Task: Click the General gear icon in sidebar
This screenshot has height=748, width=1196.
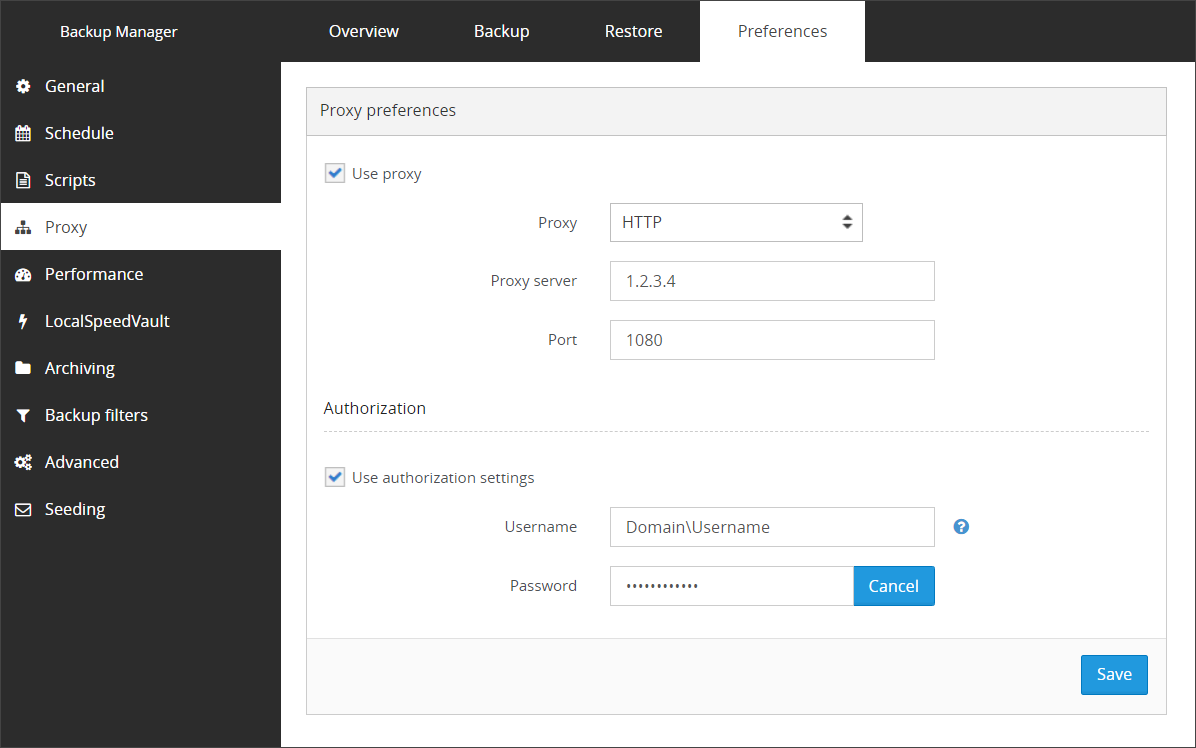Action: point(23,87)
